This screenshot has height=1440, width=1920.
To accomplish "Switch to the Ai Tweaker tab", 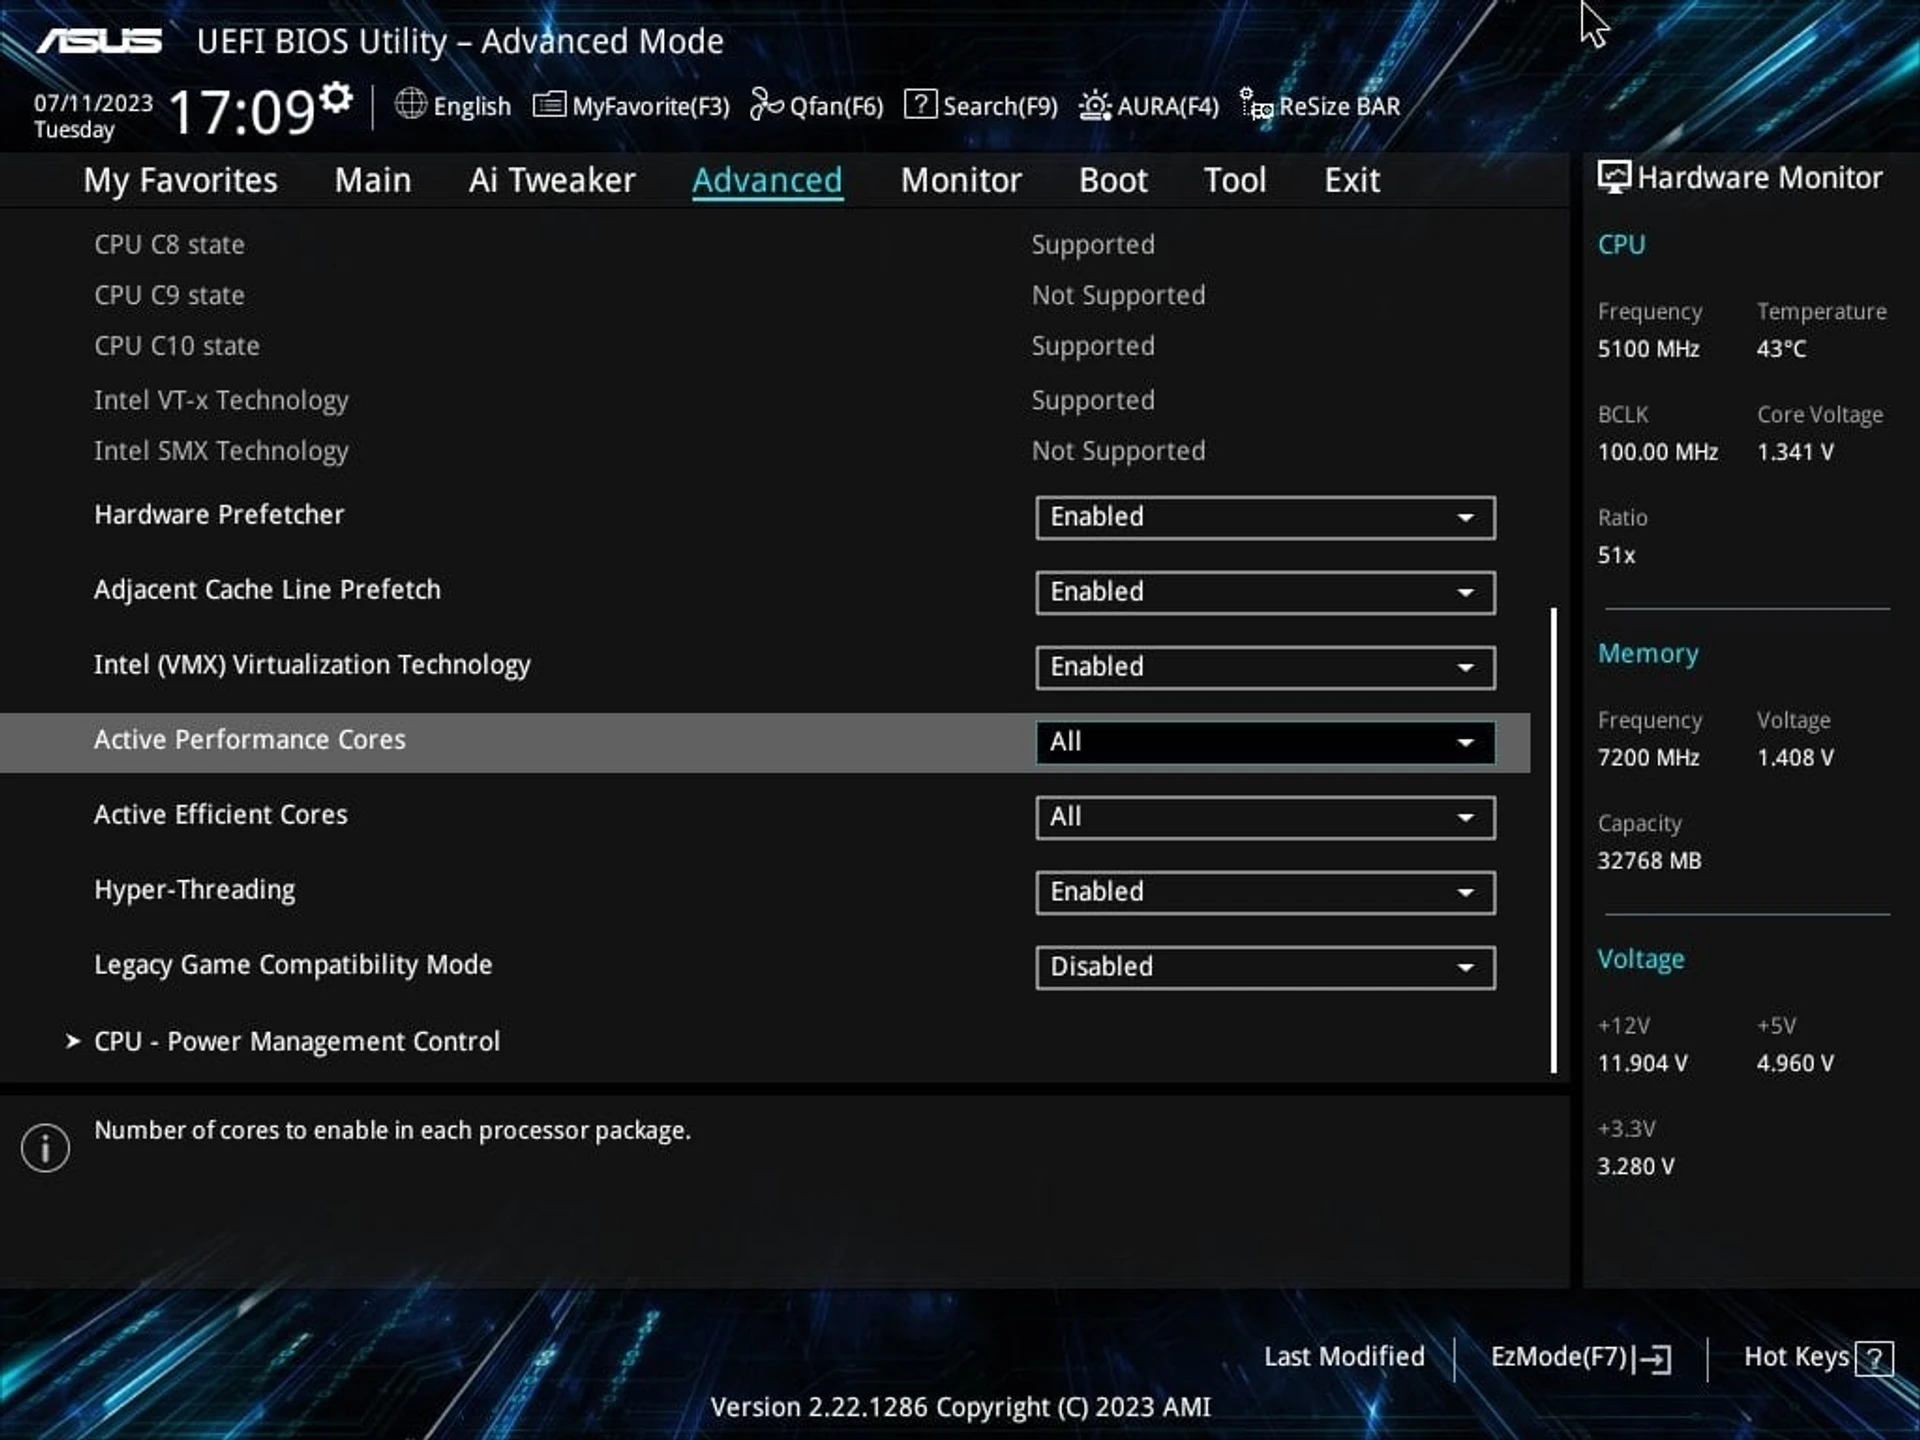I will point(552,180).
